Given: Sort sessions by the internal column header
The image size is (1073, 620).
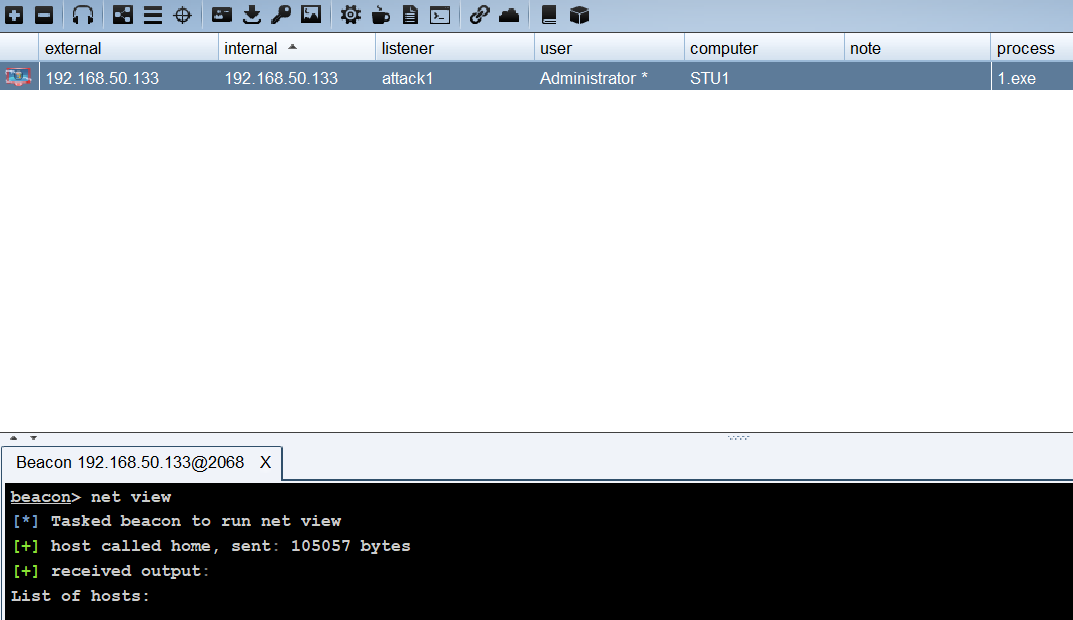Looking at the screenshot, I should 250,48.
